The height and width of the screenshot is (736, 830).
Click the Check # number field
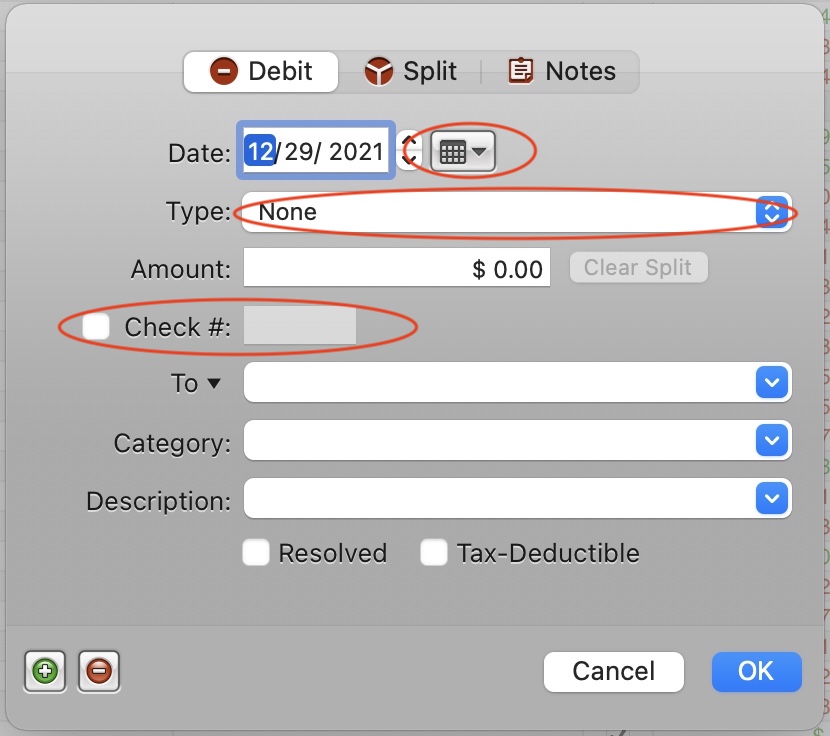pyautogui.click(x=300, y=326)
